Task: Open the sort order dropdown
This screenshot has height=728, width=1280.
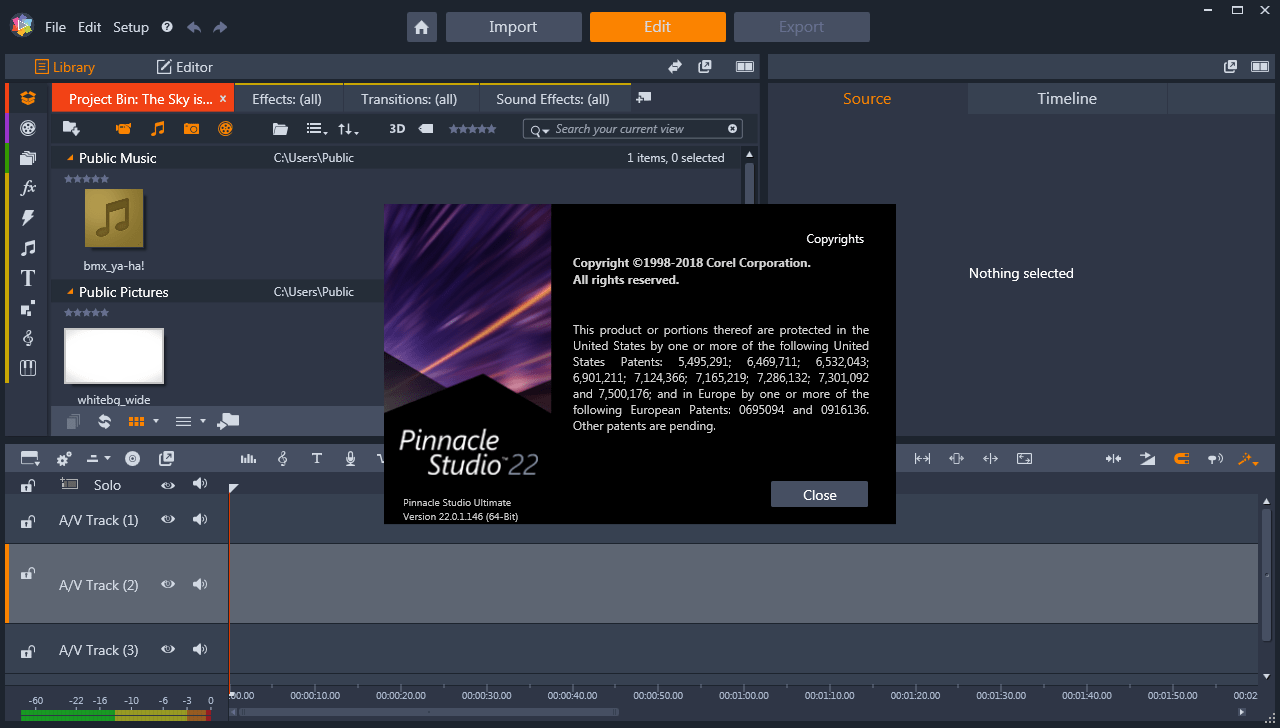Action: [x=348, y=129]
